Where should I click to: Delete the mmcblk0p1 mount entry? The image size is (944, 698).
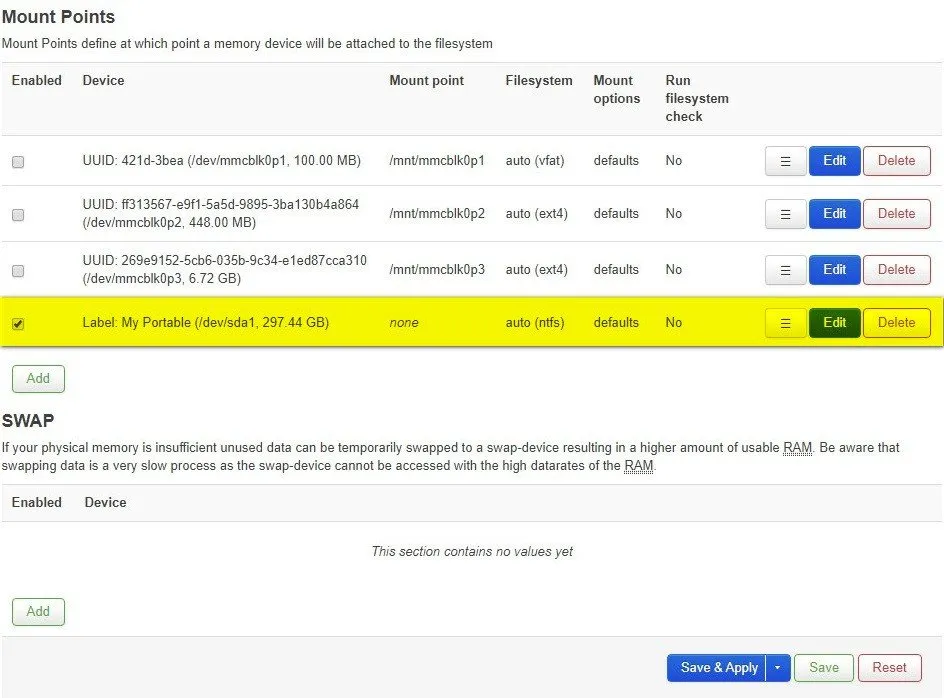coord(896,161)
